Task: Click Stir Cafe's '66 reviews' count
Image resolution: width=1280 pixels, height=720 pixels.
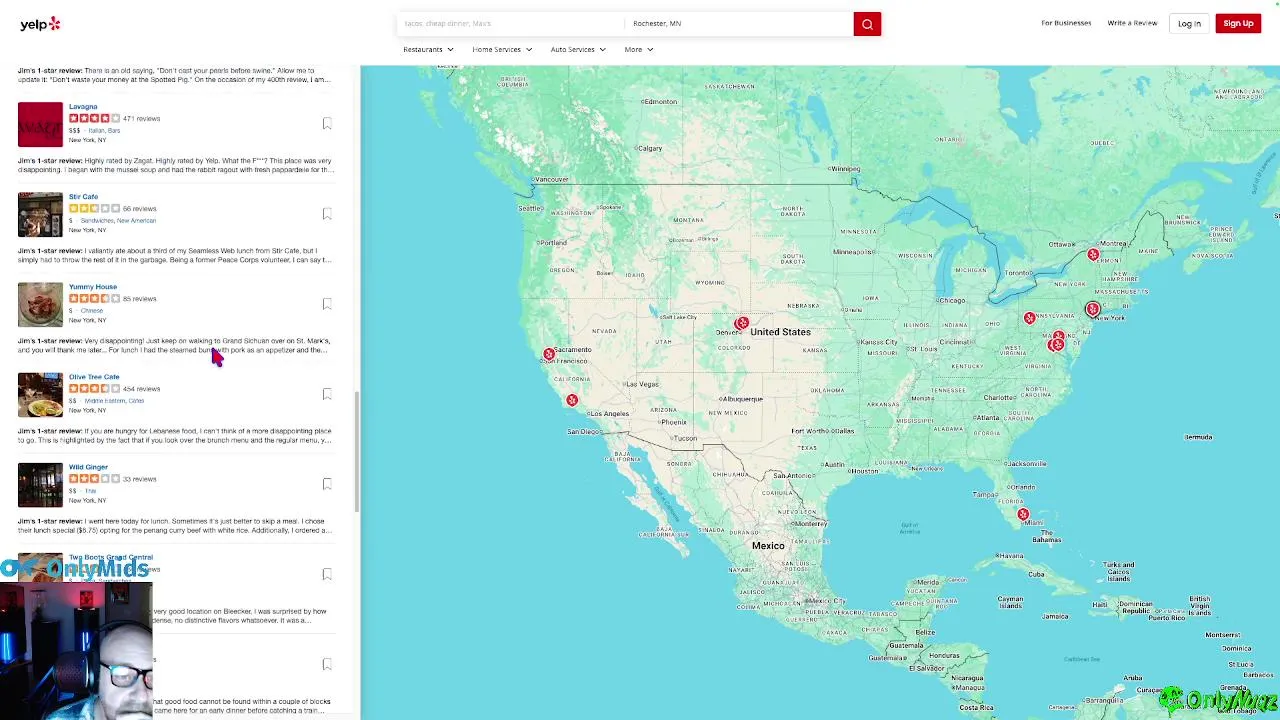Action: (139, 208)
